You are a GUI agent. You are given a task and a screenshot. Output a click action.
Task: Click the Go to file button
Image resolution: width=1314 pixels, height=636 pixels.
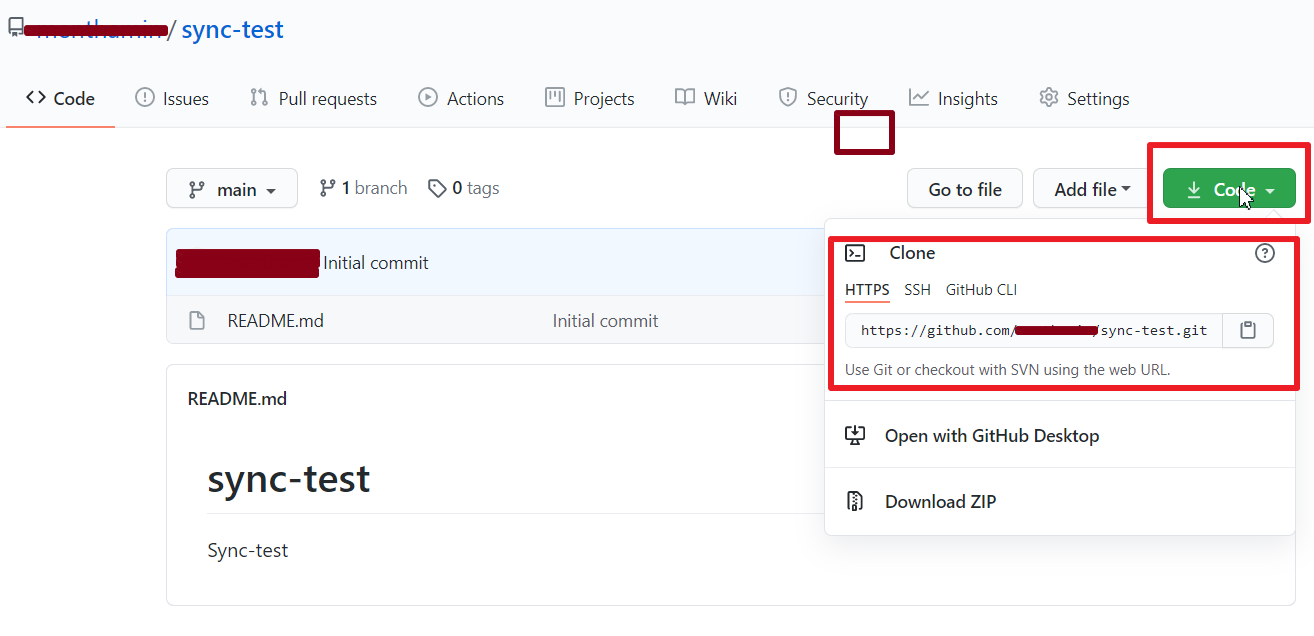coord(965,189)
